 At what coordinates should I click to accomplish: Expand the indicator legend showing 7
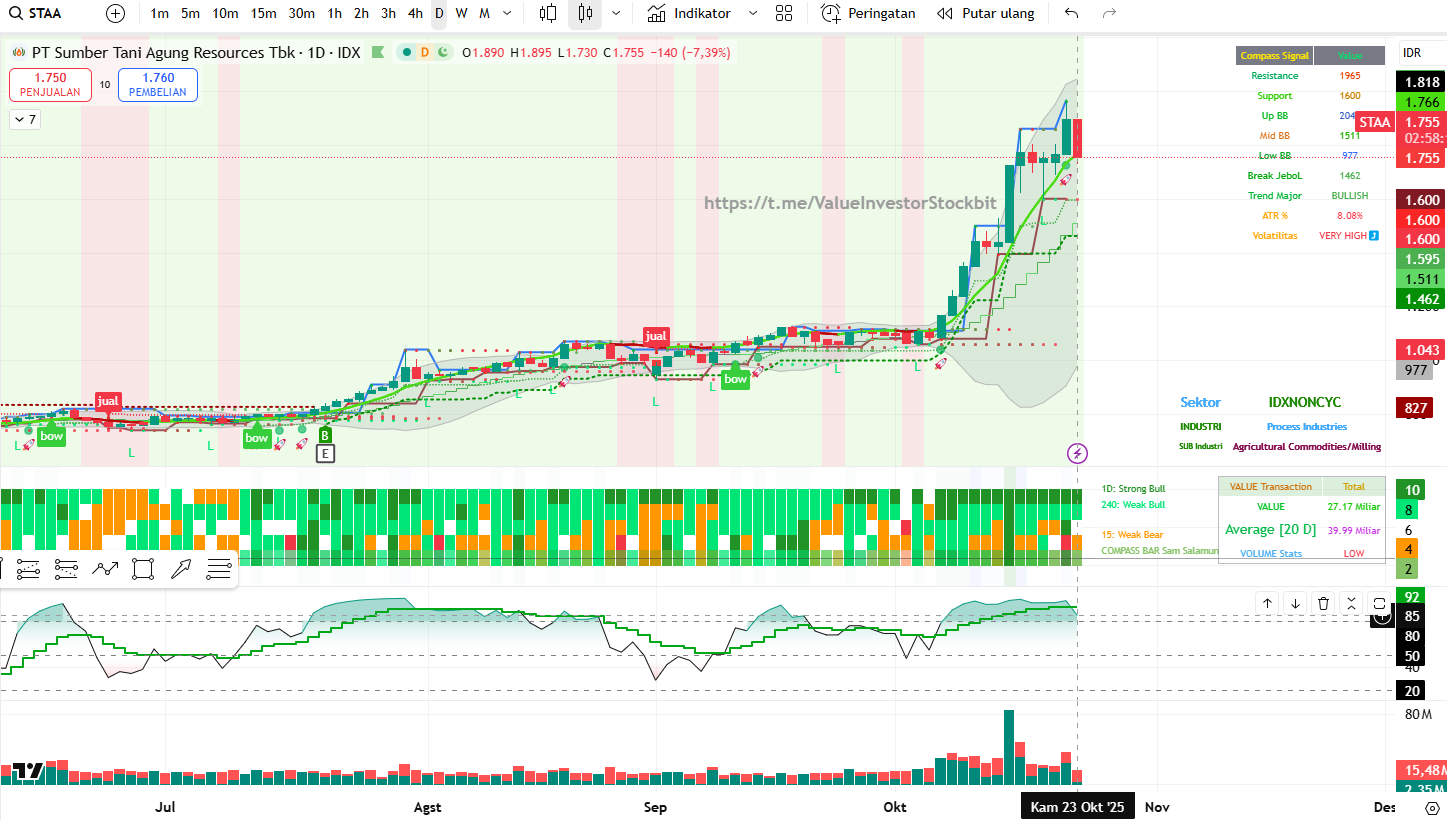[25, 119]
